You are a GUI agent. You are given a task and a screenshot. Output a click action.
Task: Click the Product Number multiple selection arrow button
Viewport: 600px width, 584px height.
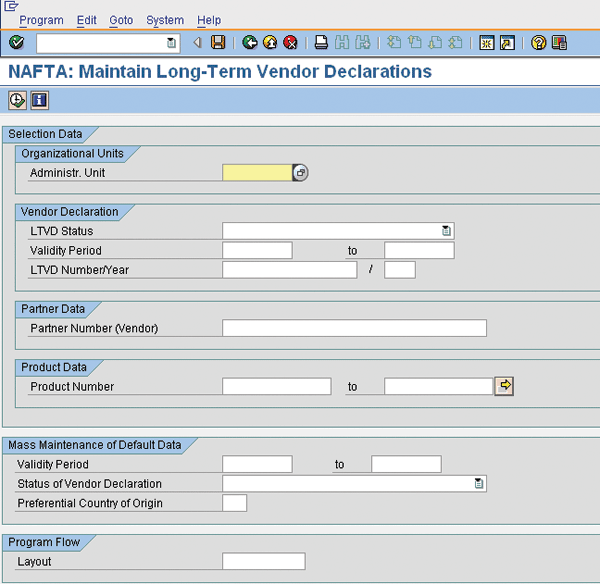504,386
